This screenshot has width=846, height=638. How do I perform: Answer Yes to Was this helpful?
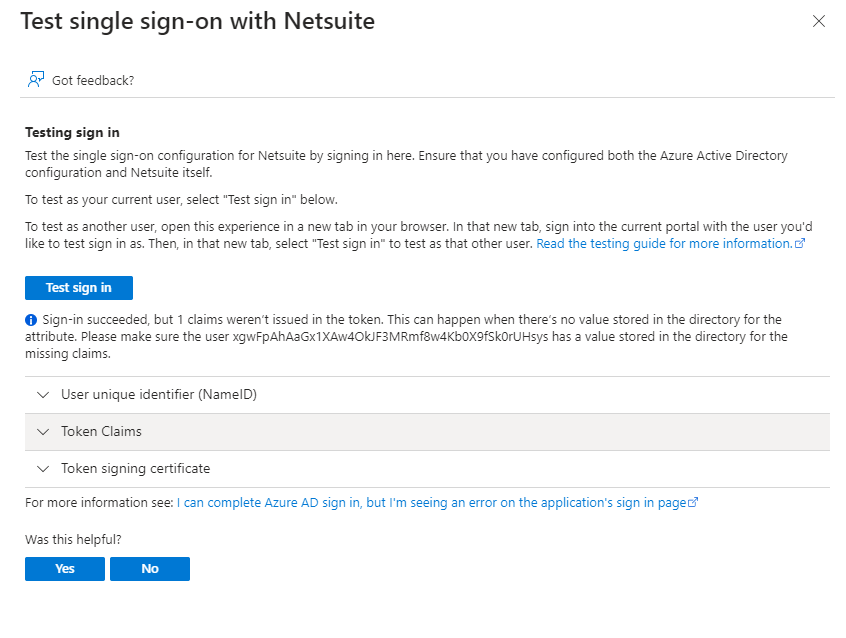coord(65,569)
